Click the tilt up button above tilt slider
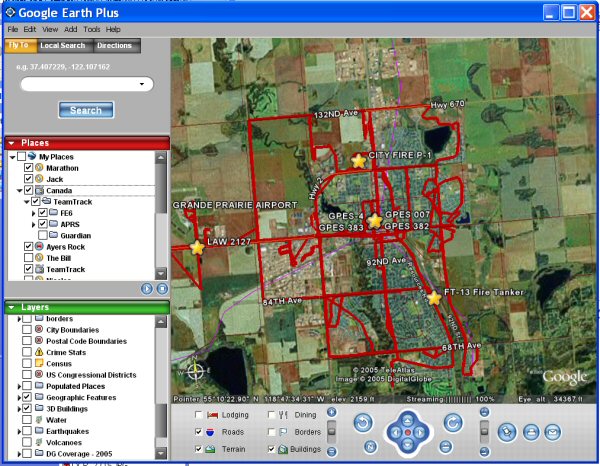The height and width of the screenshot is (466, 600). click(x=484, y=412)
